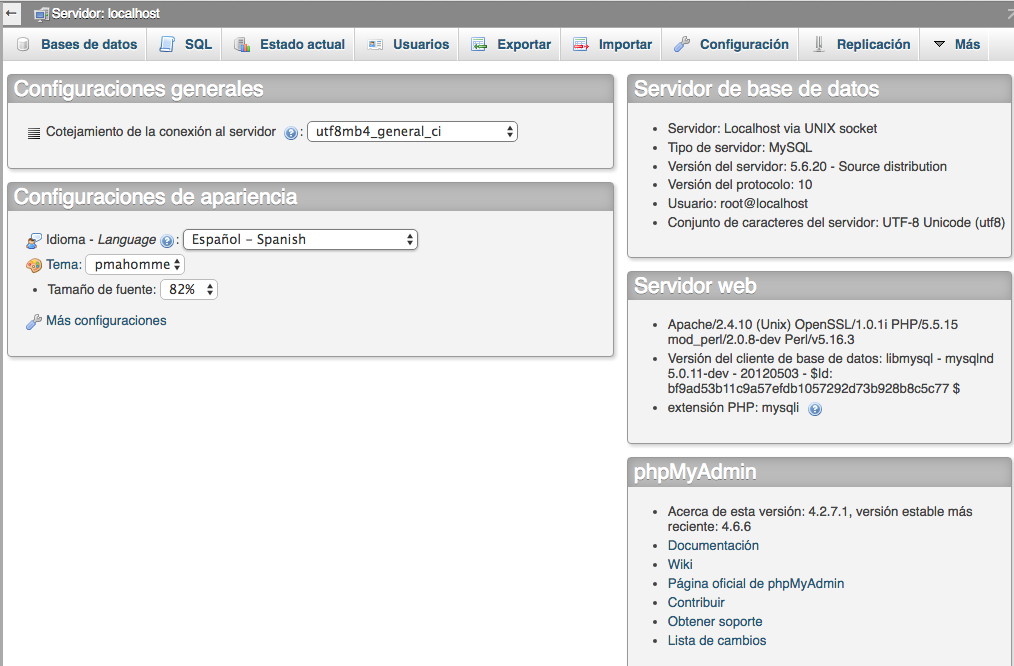Open the Más menu
This screenshot has width=1014, height=666.
pos(956,44)
